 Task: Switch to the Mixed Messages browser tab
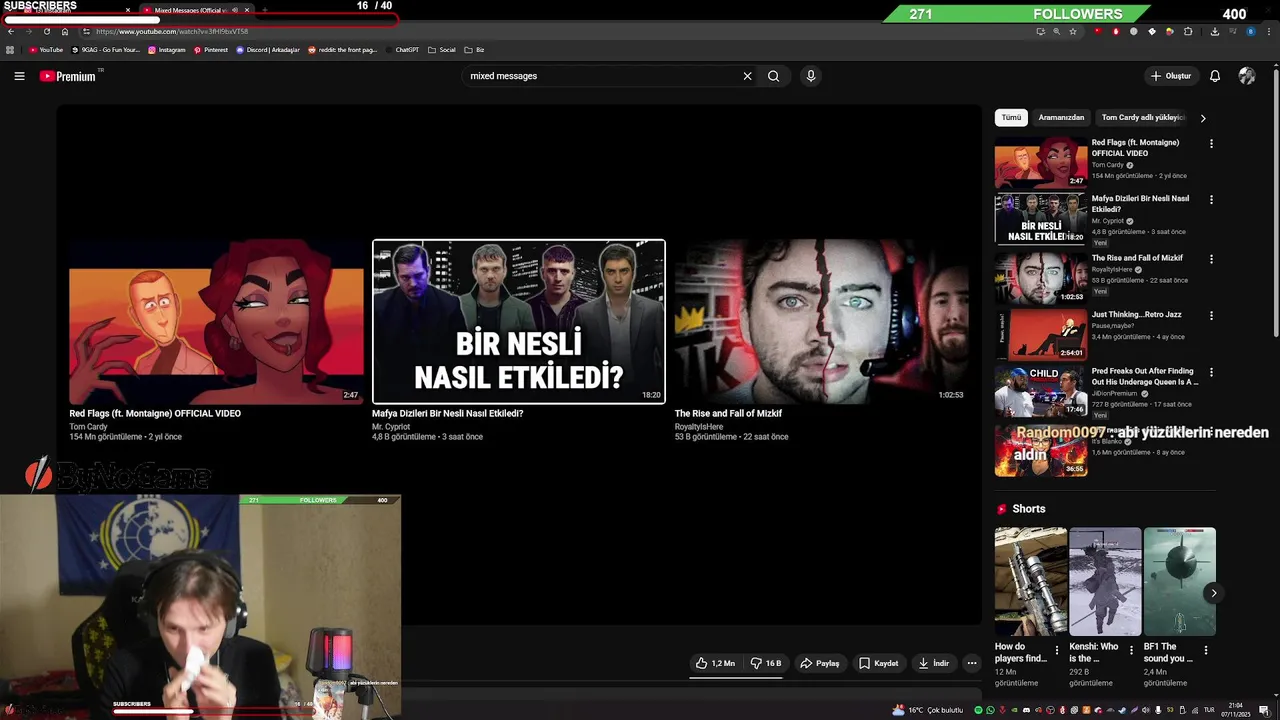coord(195,10)
